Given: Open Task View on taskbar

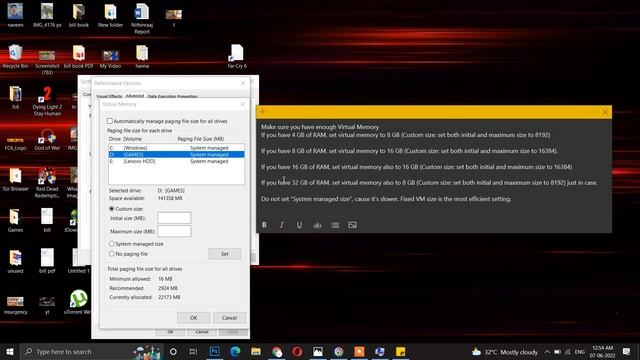Looking at the screenshot, I should (x=193, y=351).
